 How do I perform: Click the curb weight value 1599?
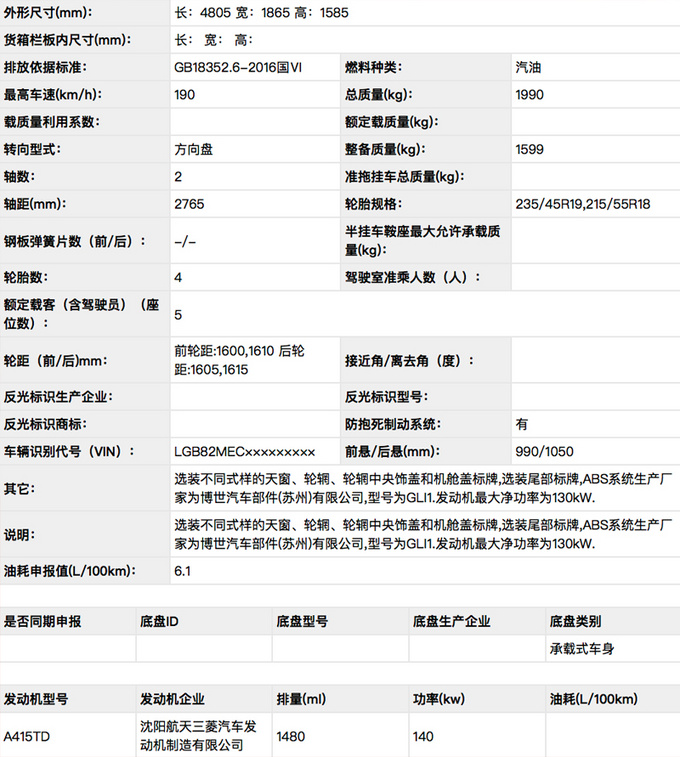[529, 149]
